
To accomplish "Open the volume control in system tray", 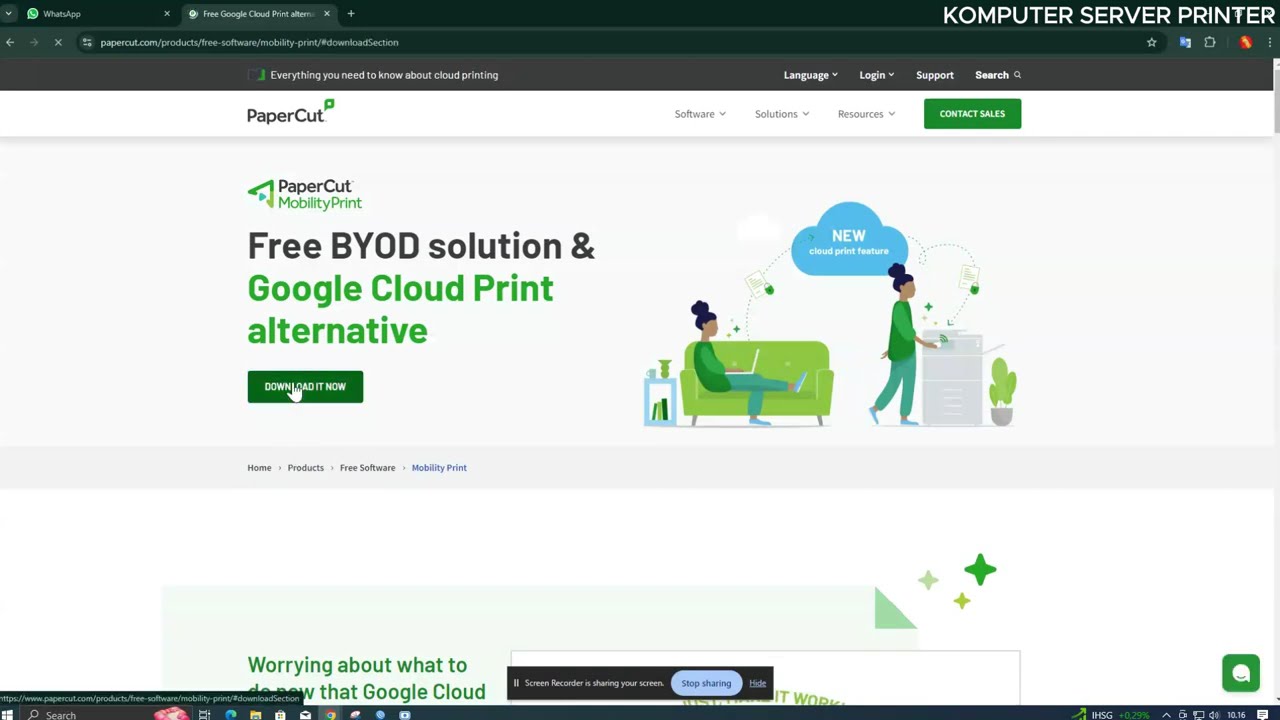I will coord(1214,714).
